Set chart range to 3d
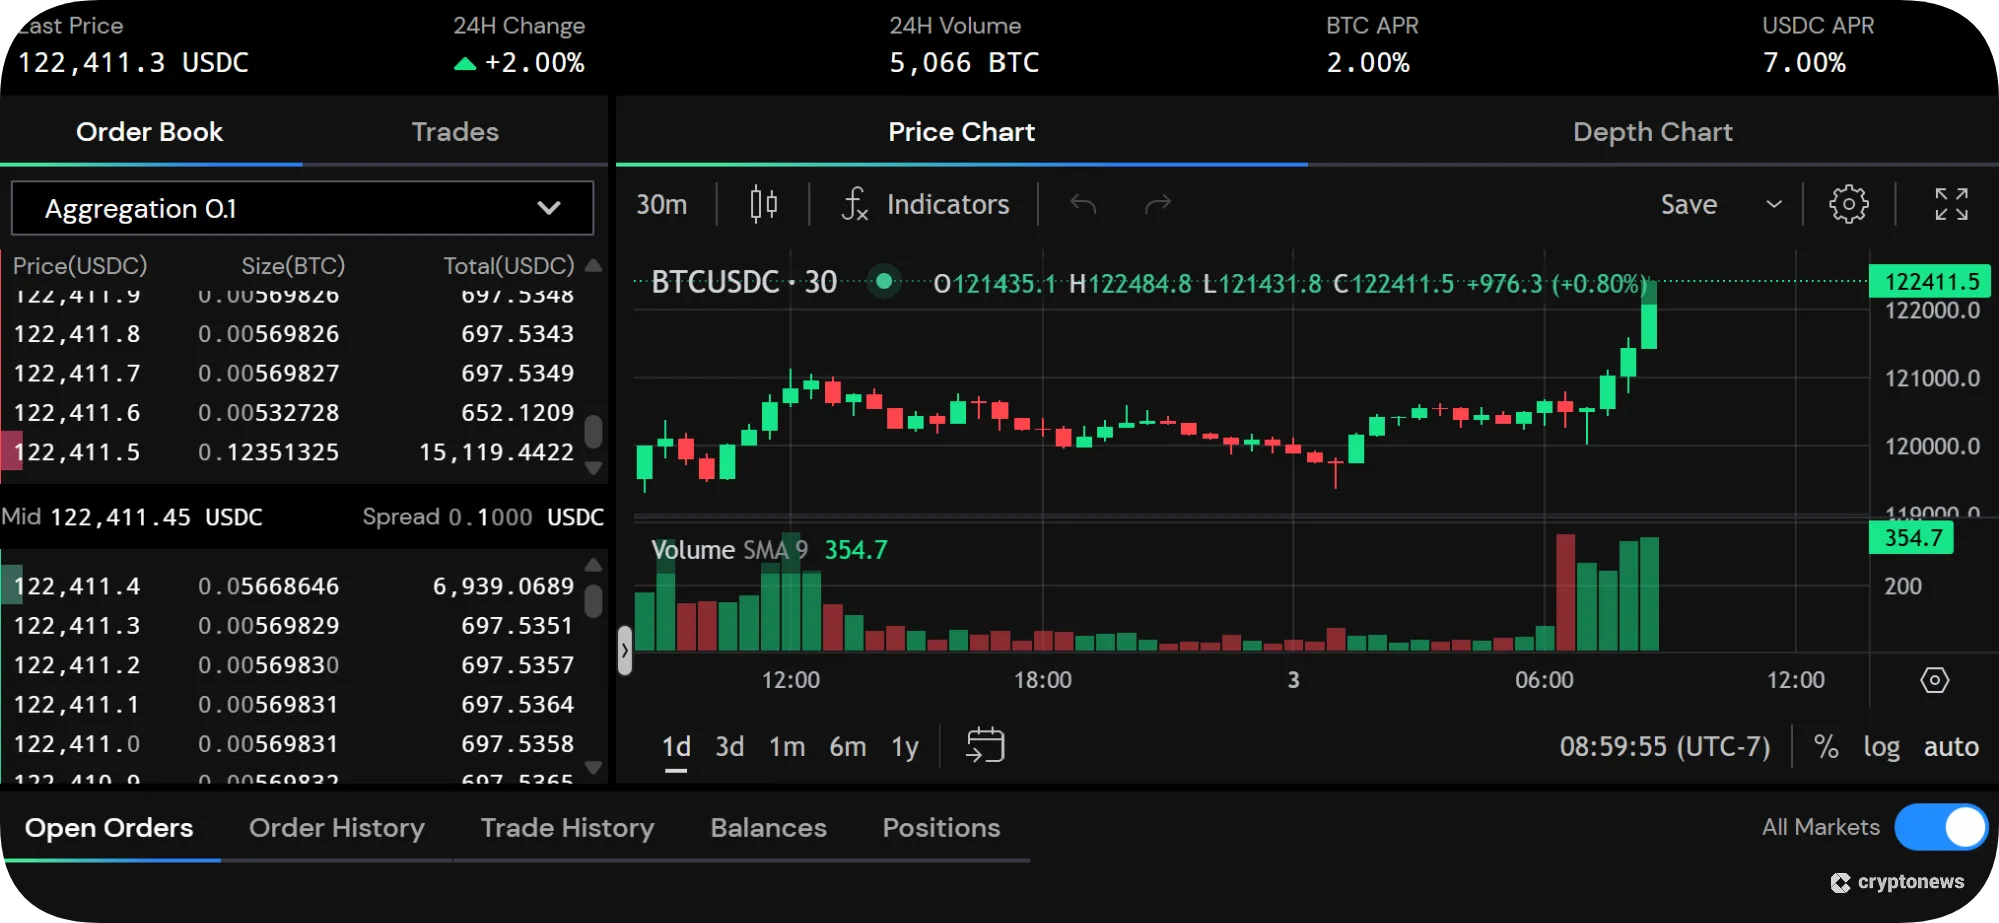Screen dimensions: 1999x923 pyautogui.click(x=730, y=746)
